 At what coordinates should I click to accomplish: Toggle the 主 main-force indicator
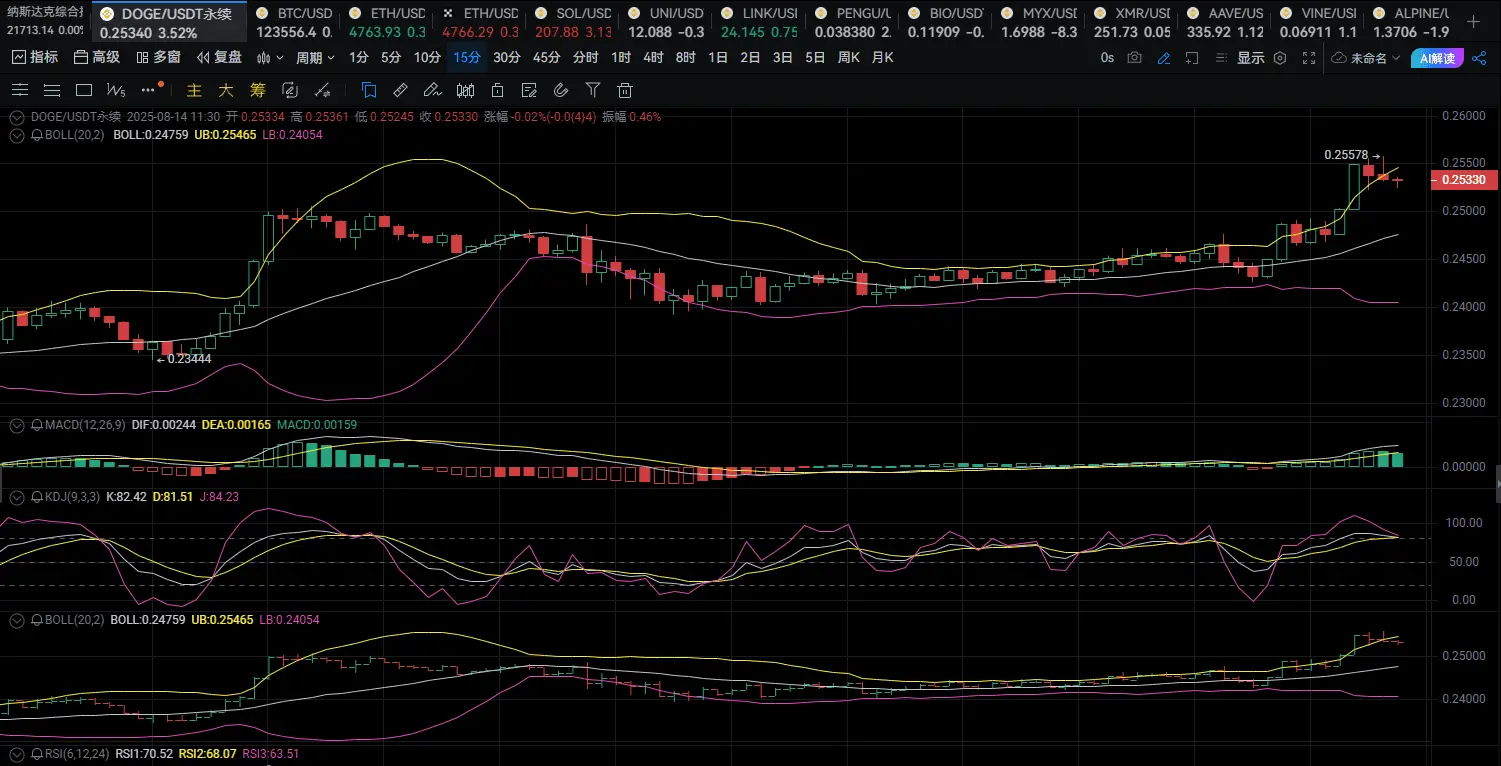(x=195, y=90)
